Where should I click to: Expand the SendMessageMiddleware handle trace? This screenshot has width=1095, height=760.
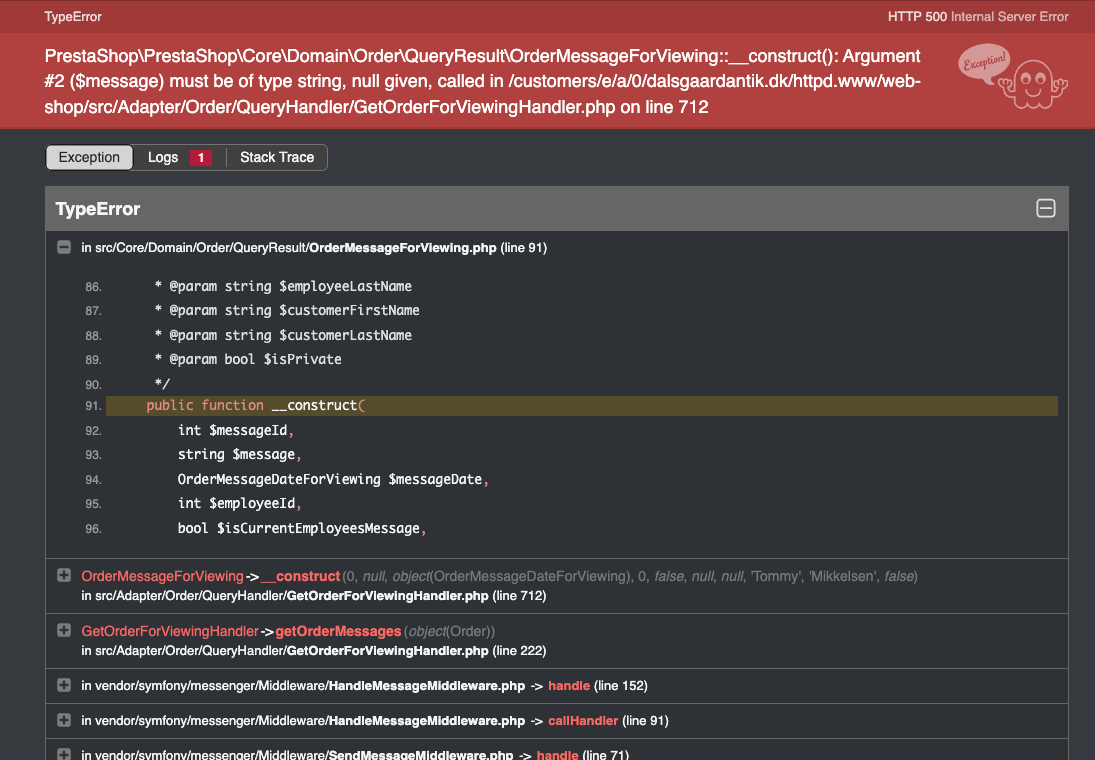coord(64,754)
